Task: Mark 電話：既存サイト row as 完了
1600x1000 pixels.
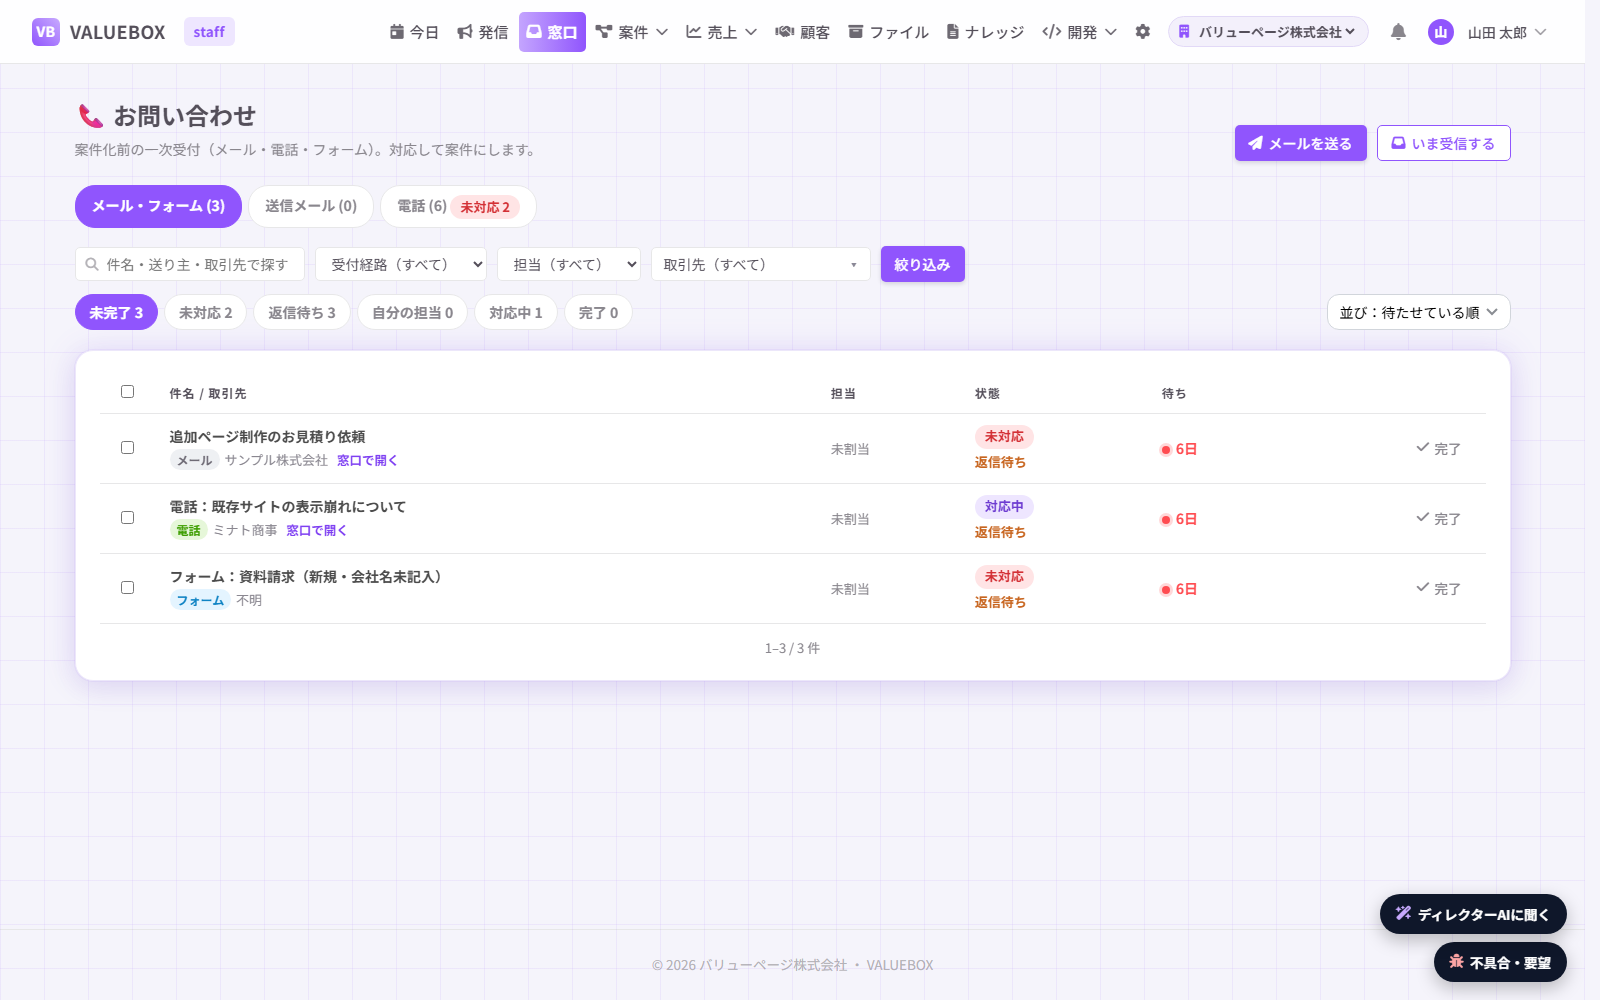Action: [1438, 519]
